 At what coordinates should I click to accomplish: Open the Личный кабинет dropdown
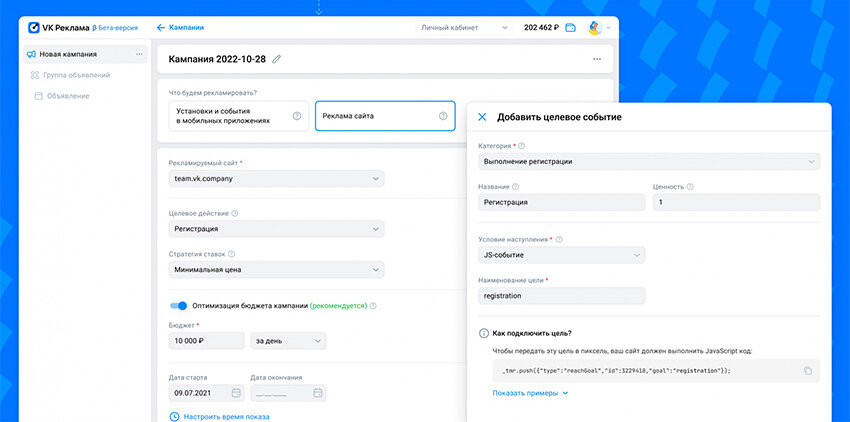(x=464, y=28)
